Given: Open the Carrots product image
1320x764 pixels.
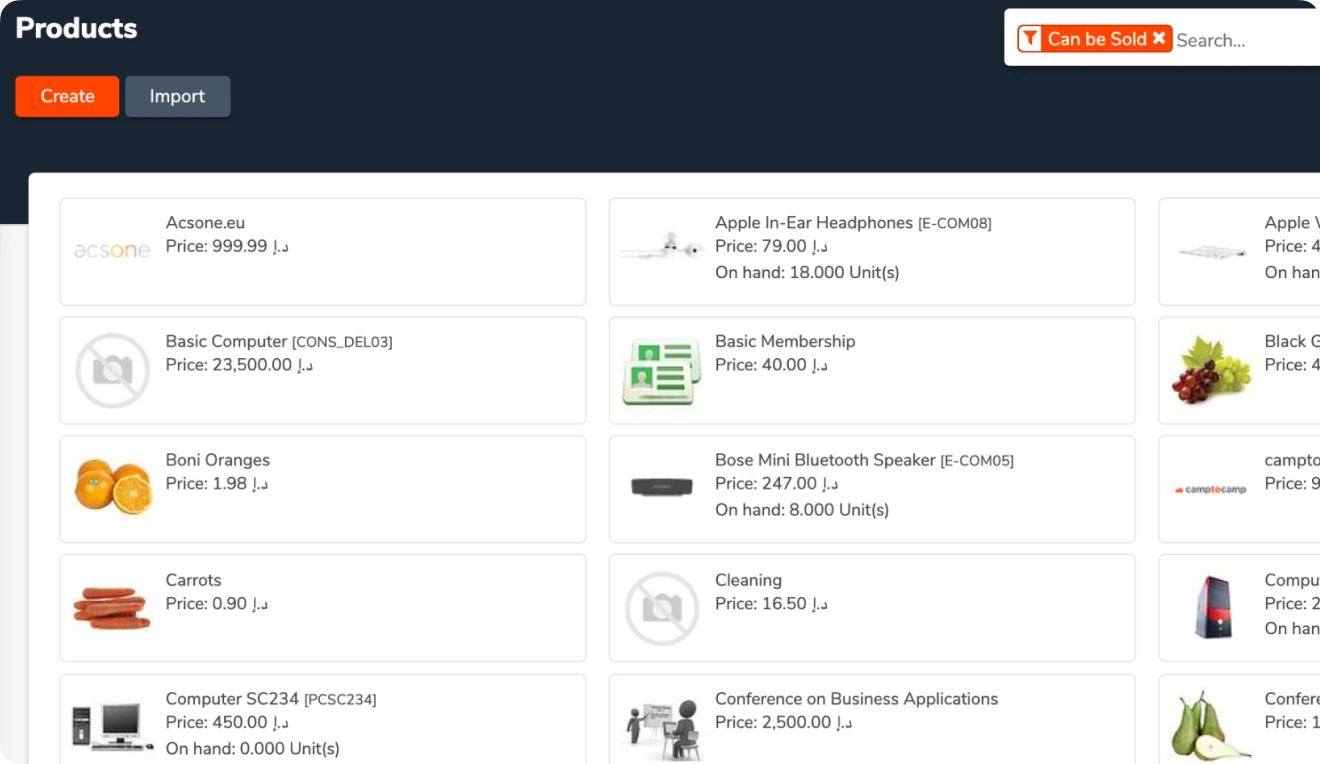Looking at the screenshot, I should point(112,608).
